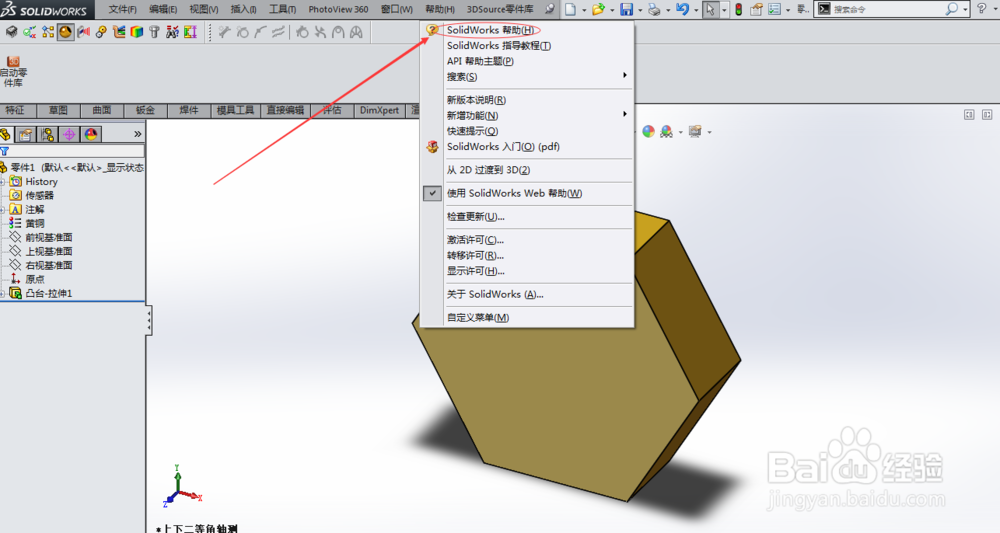The image size is (1000, 533).
Task: Open the 视图(V) menu
Action: (204, 10)
